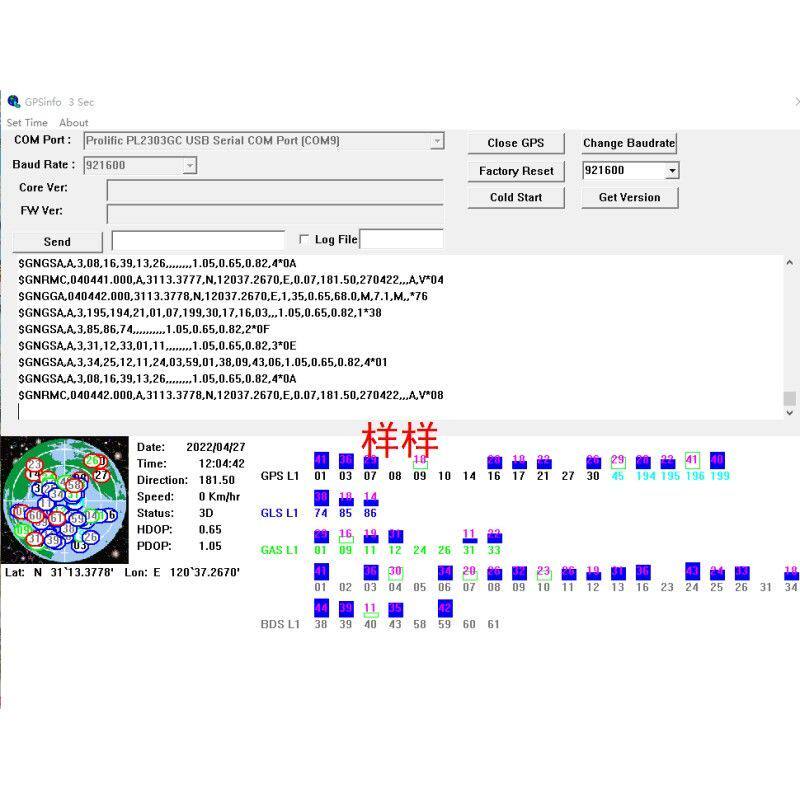Image resolution: width=800 pixels, height=800 pixels.
Task: Click the Close GPS button
Action: coord(516,143)
